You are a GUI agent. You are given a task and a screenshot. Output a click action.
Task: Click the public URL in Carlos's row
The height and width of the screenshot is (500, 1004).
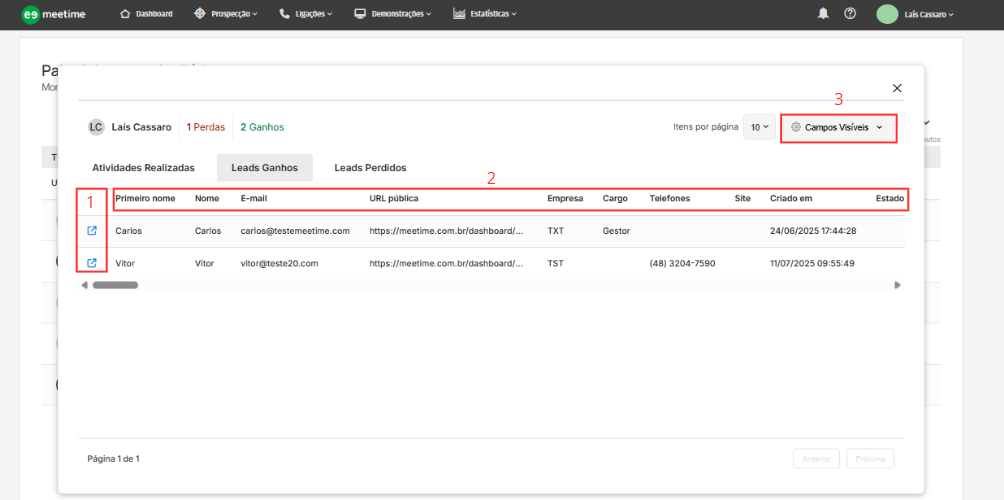tap(446, 230)
